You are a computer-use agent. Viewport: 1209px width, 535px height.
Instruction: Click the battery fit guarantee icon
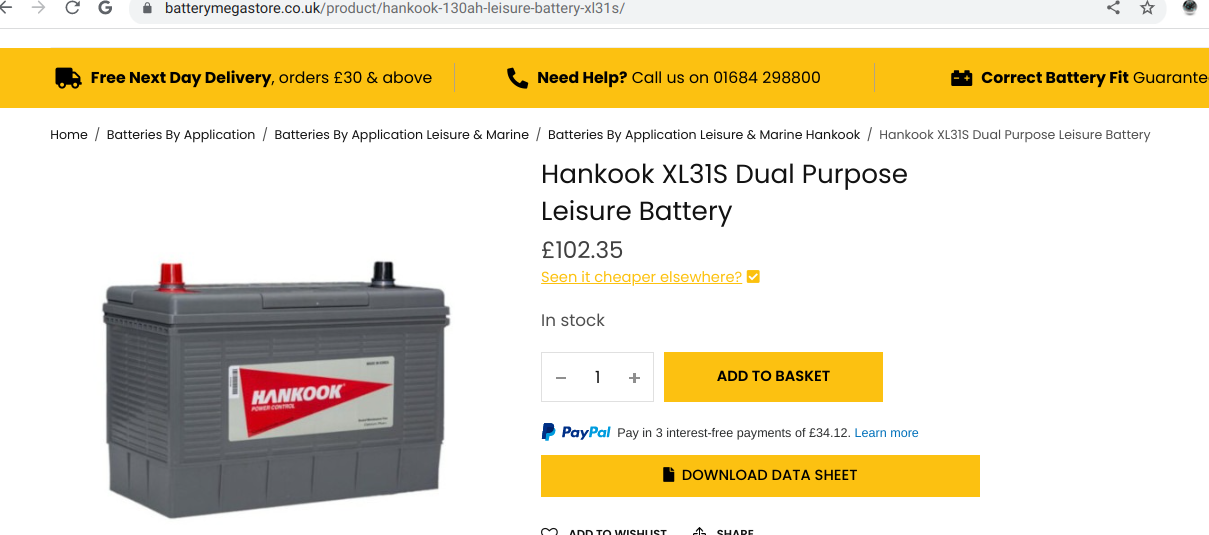pyautogui.click(x=961, y=78)
